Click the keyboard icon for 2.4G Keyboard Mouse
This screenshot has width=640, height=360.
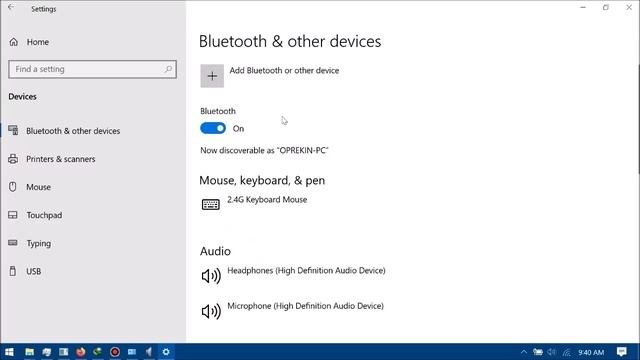[x=211, y=204]
